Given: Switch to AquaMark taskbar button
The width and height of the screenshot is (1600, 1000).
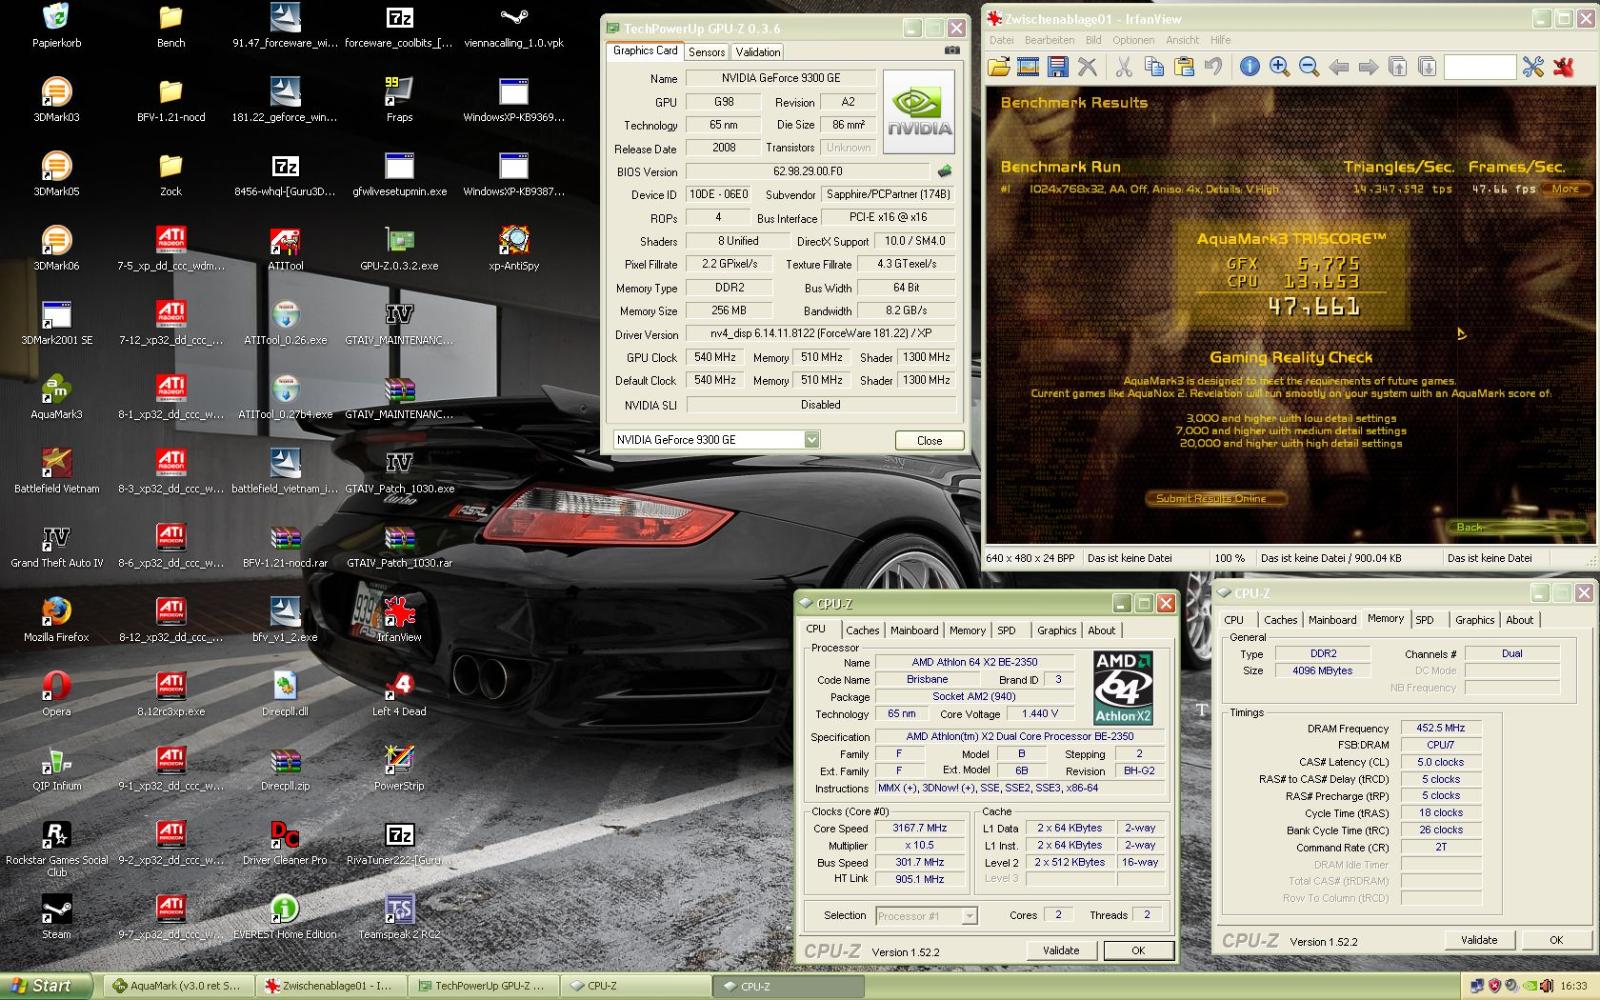Looking at the screenshot, I should point(177,986).
